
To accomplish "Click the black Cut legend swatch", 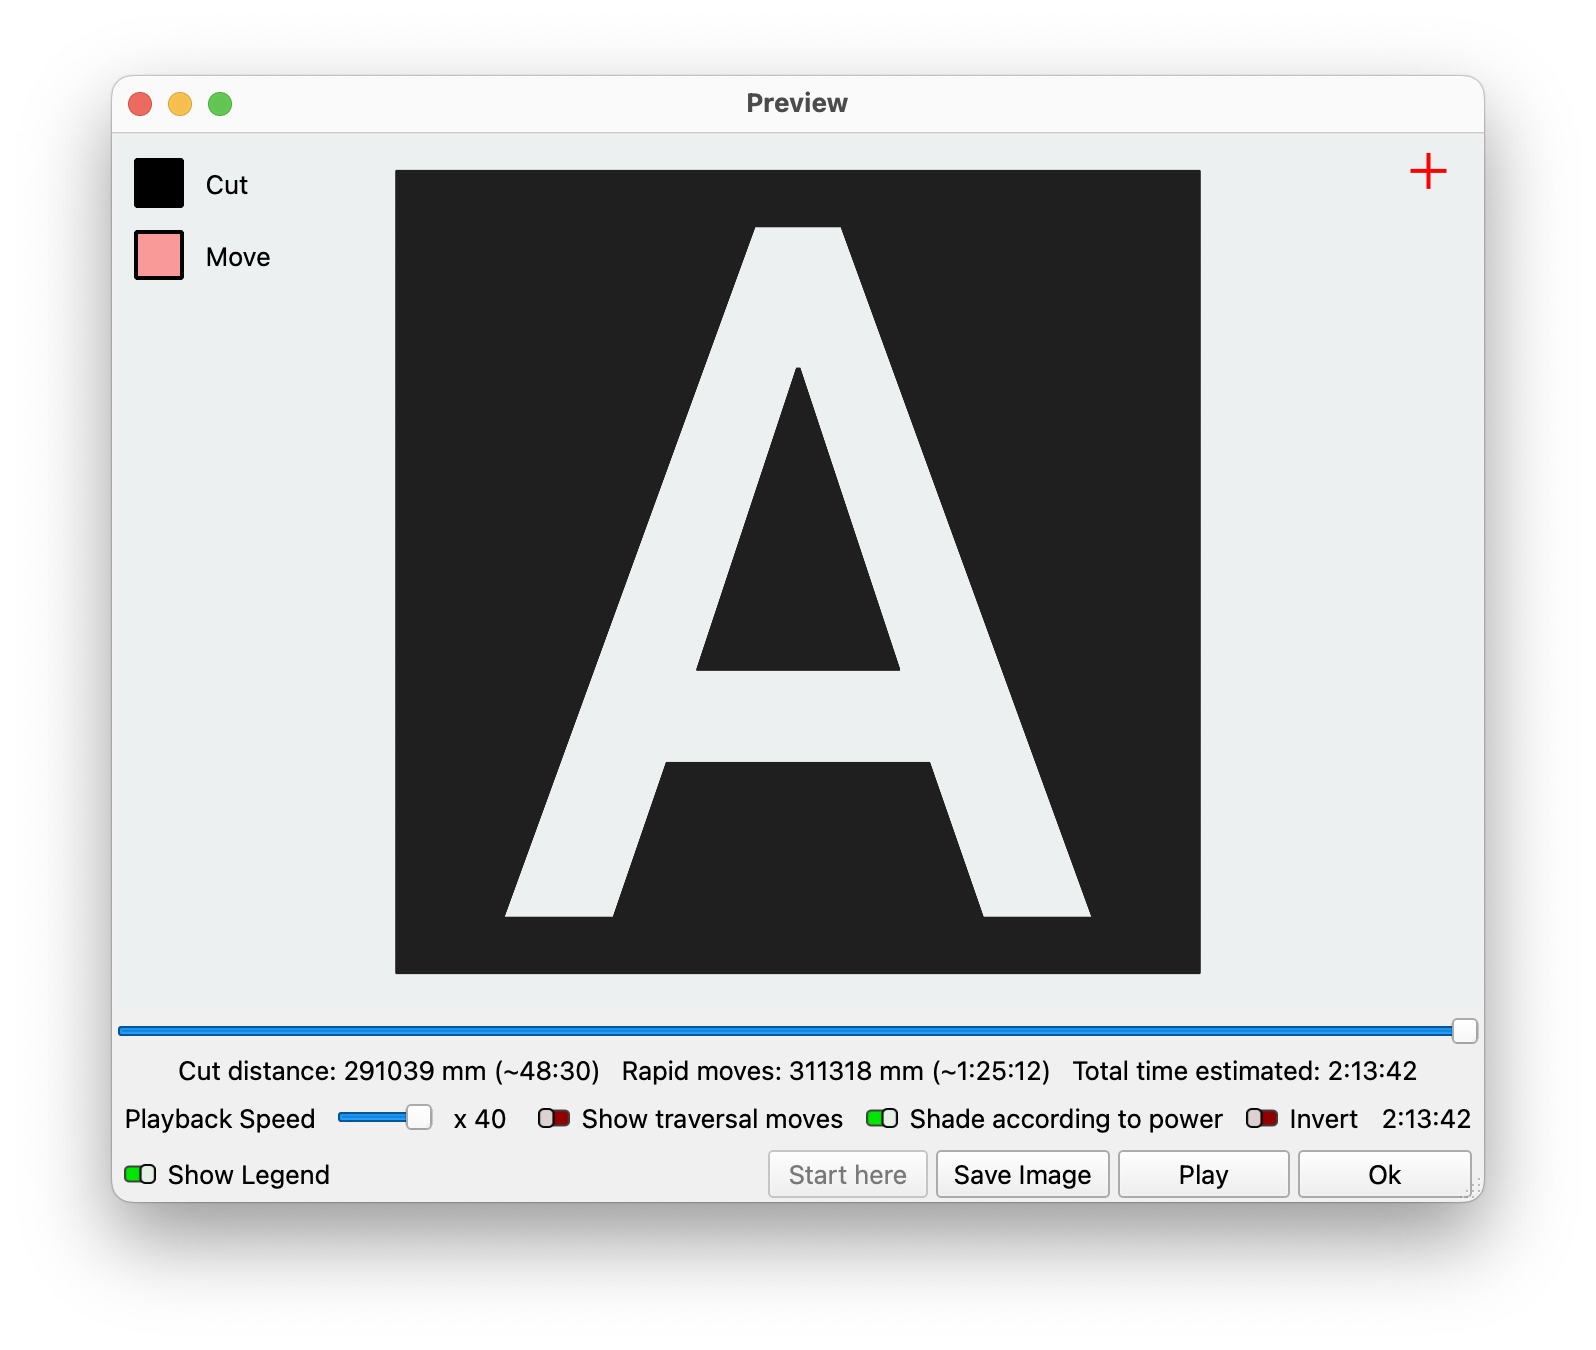I will coord(159,183).
